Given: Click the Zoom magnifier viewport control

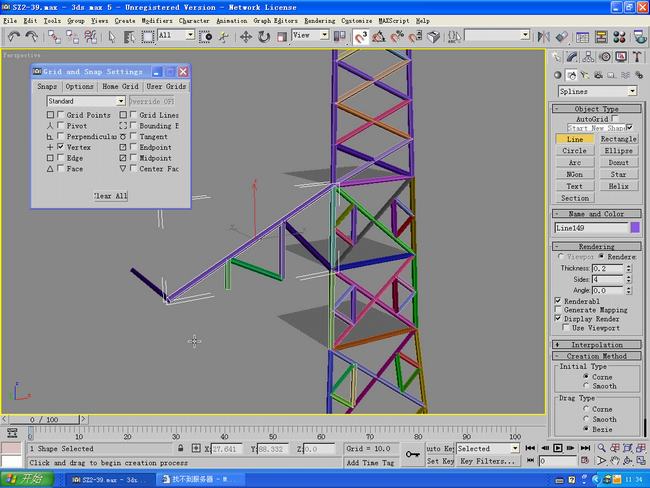Looking at the screenshot, I should 601,448.
